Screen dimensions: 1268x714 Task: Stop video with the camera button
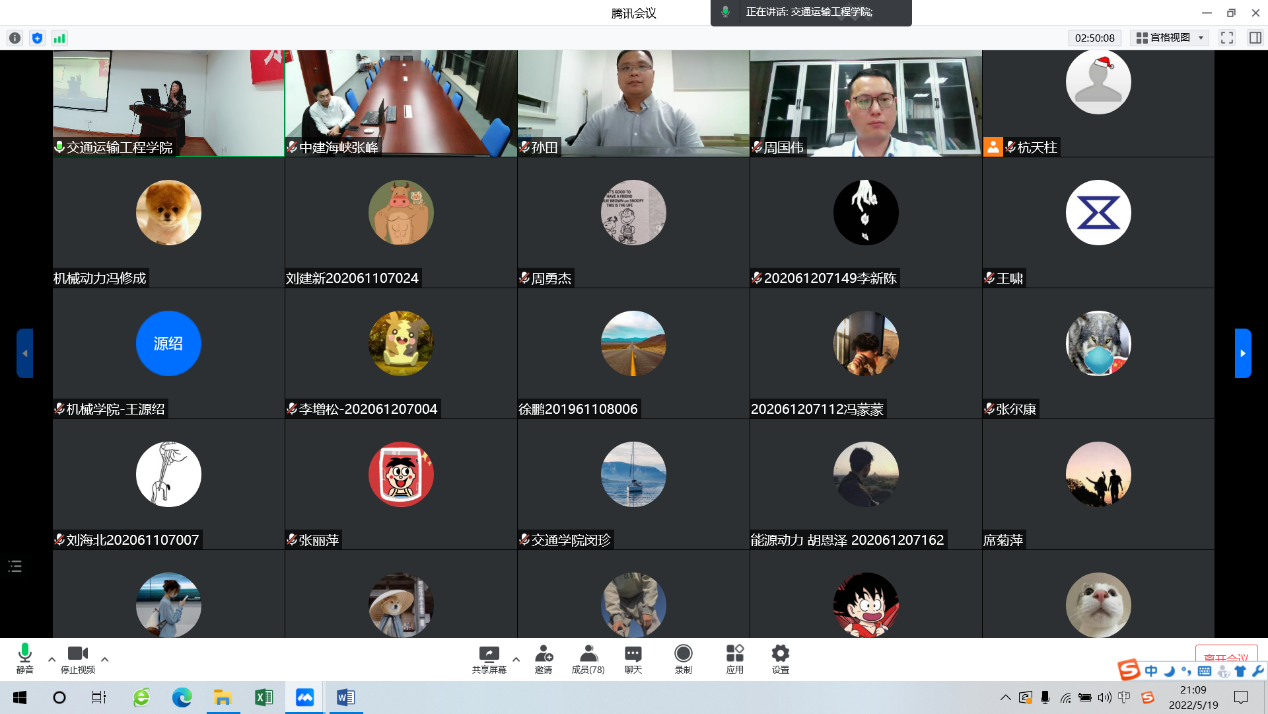(77, 654)
